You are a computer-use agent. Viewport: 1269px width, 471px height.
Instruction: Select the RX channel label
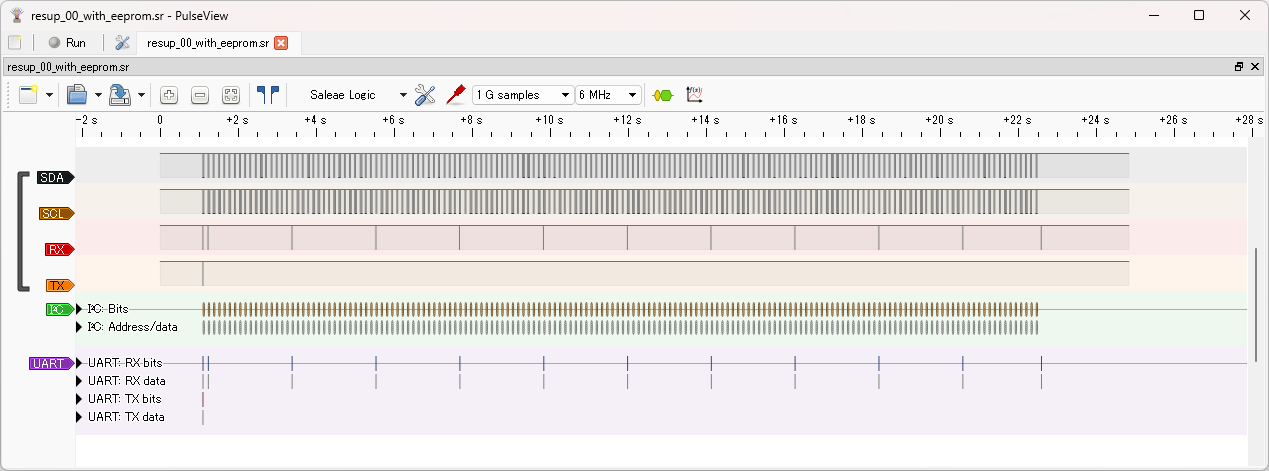click(60, 250)
